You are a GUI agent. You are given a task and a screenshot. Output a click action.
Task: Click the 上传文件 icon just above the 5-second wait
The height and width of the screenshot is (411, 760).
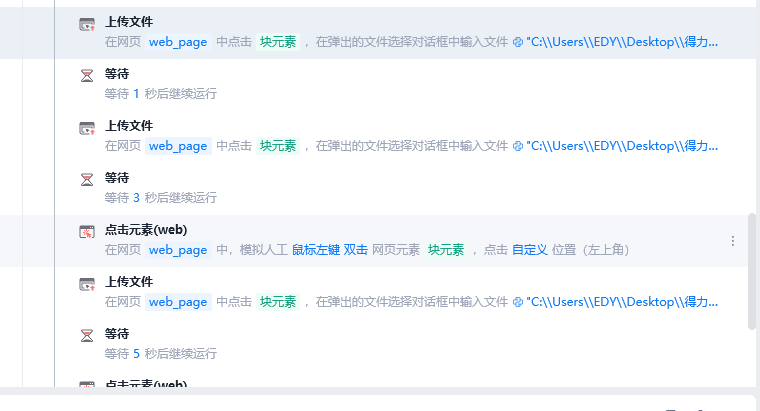(87, 284)
